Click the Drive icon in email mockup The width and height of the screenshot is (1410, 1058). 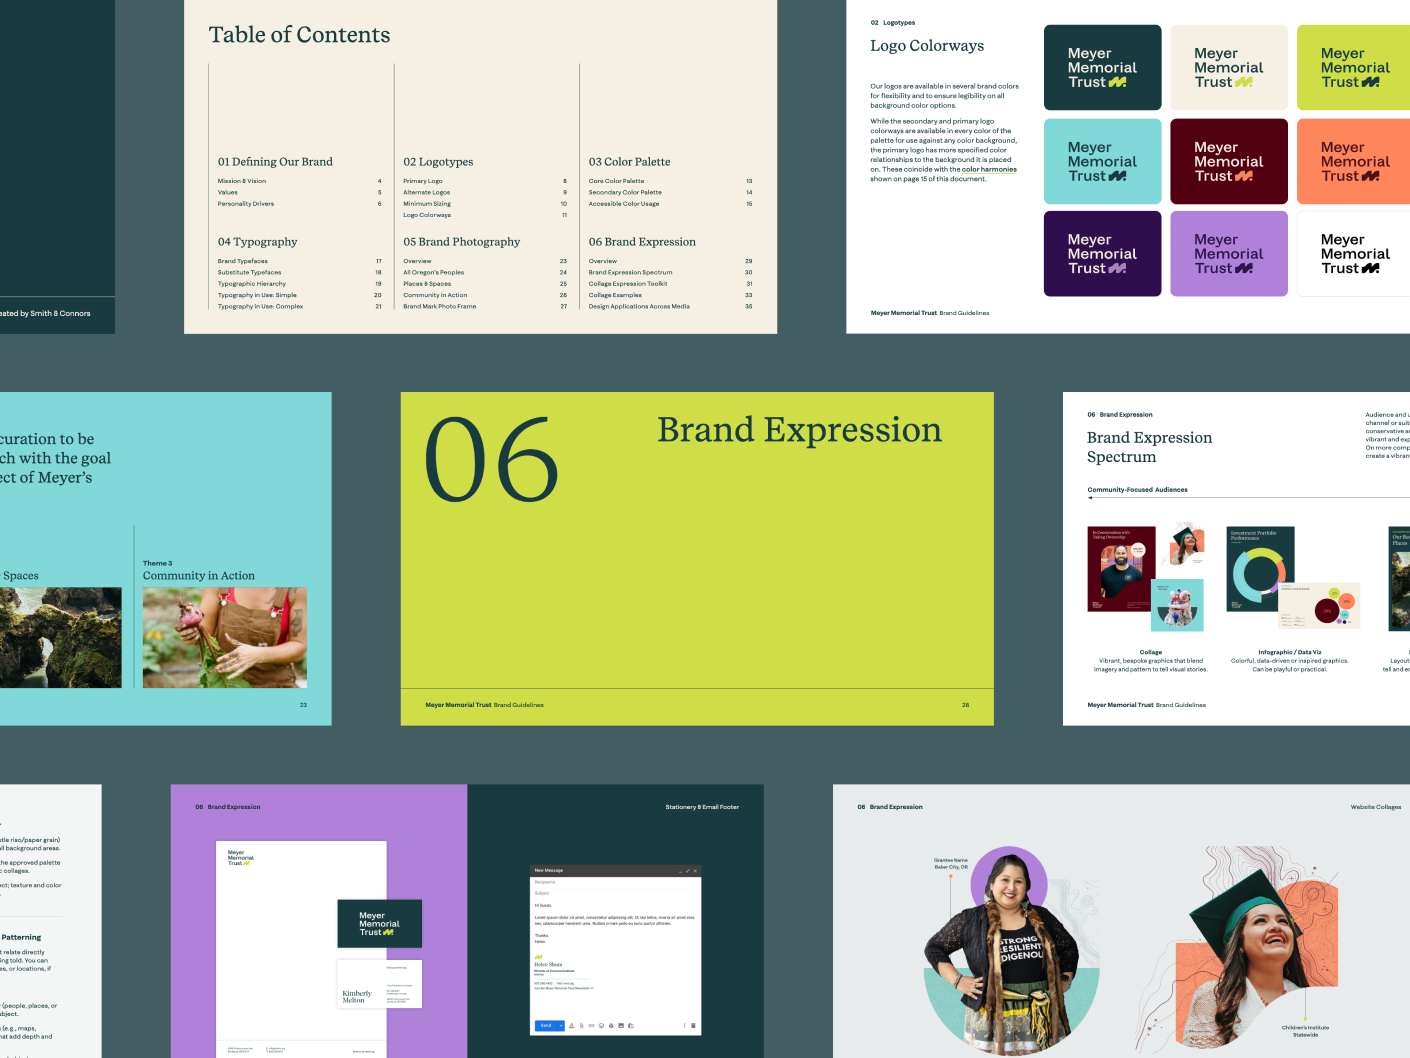(611, 1025)
